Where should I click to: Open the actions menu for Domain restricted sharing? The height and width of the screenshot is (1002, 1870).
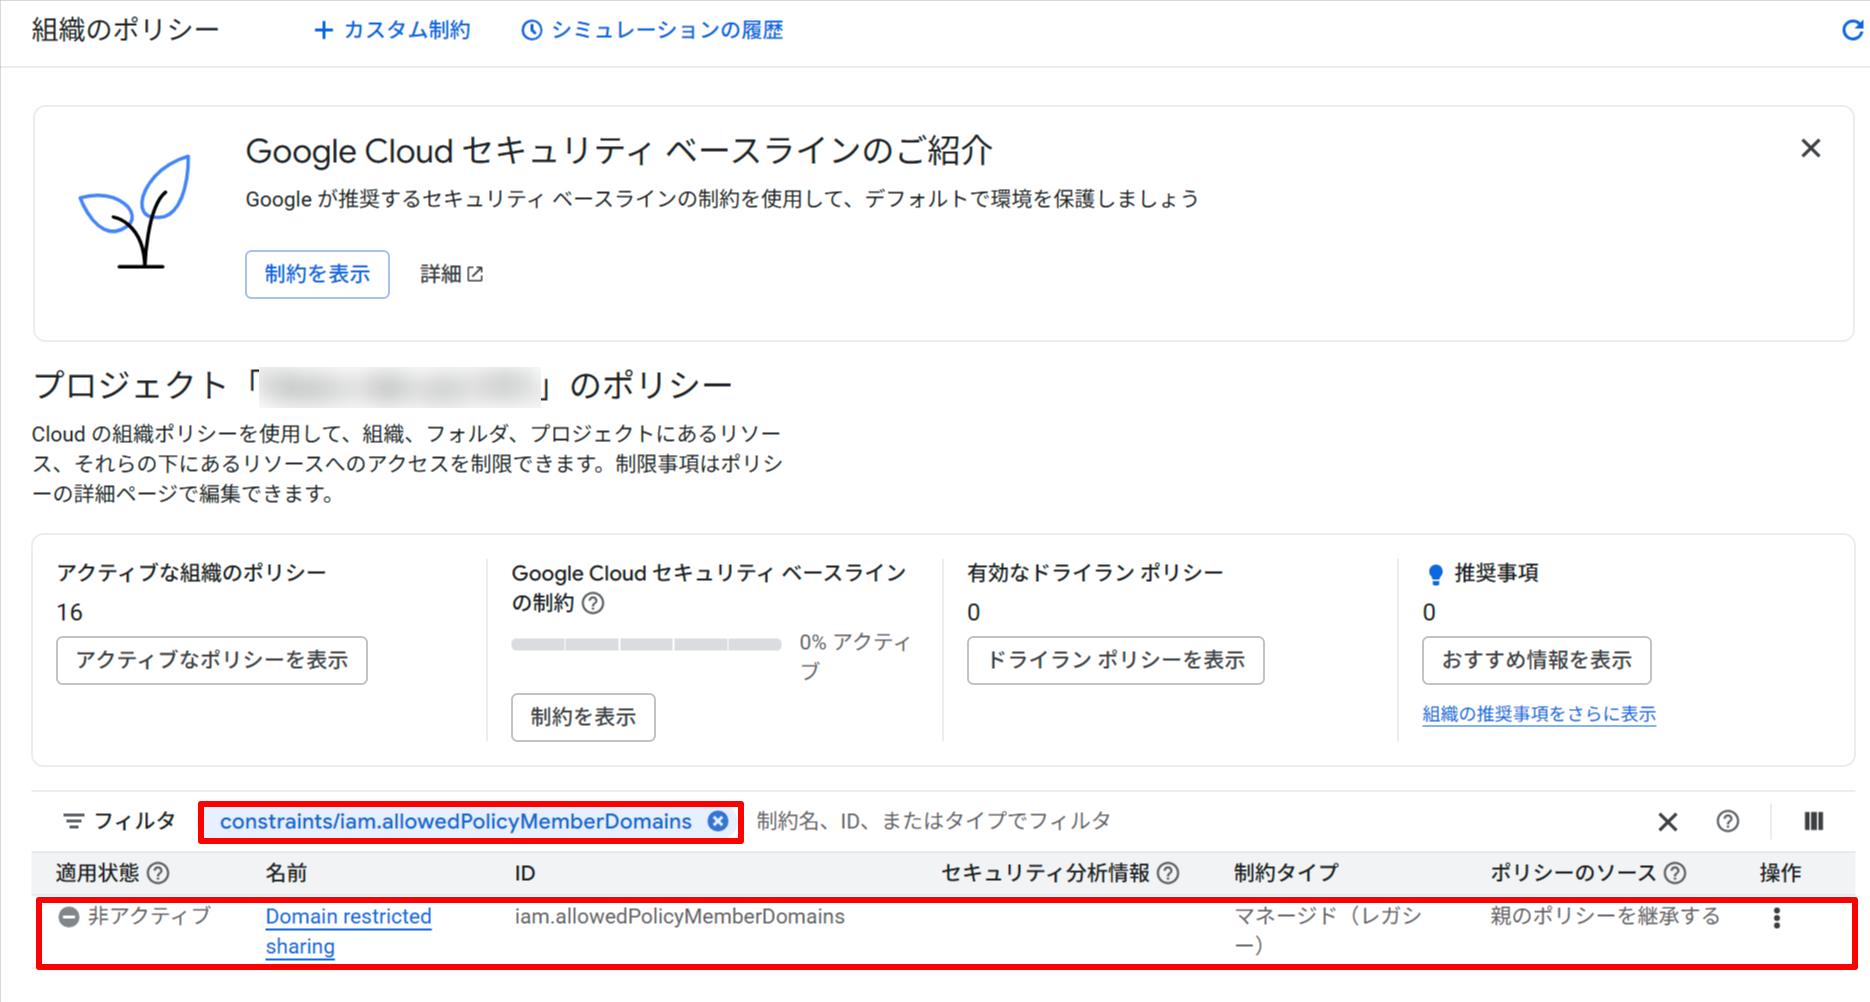1777,917
